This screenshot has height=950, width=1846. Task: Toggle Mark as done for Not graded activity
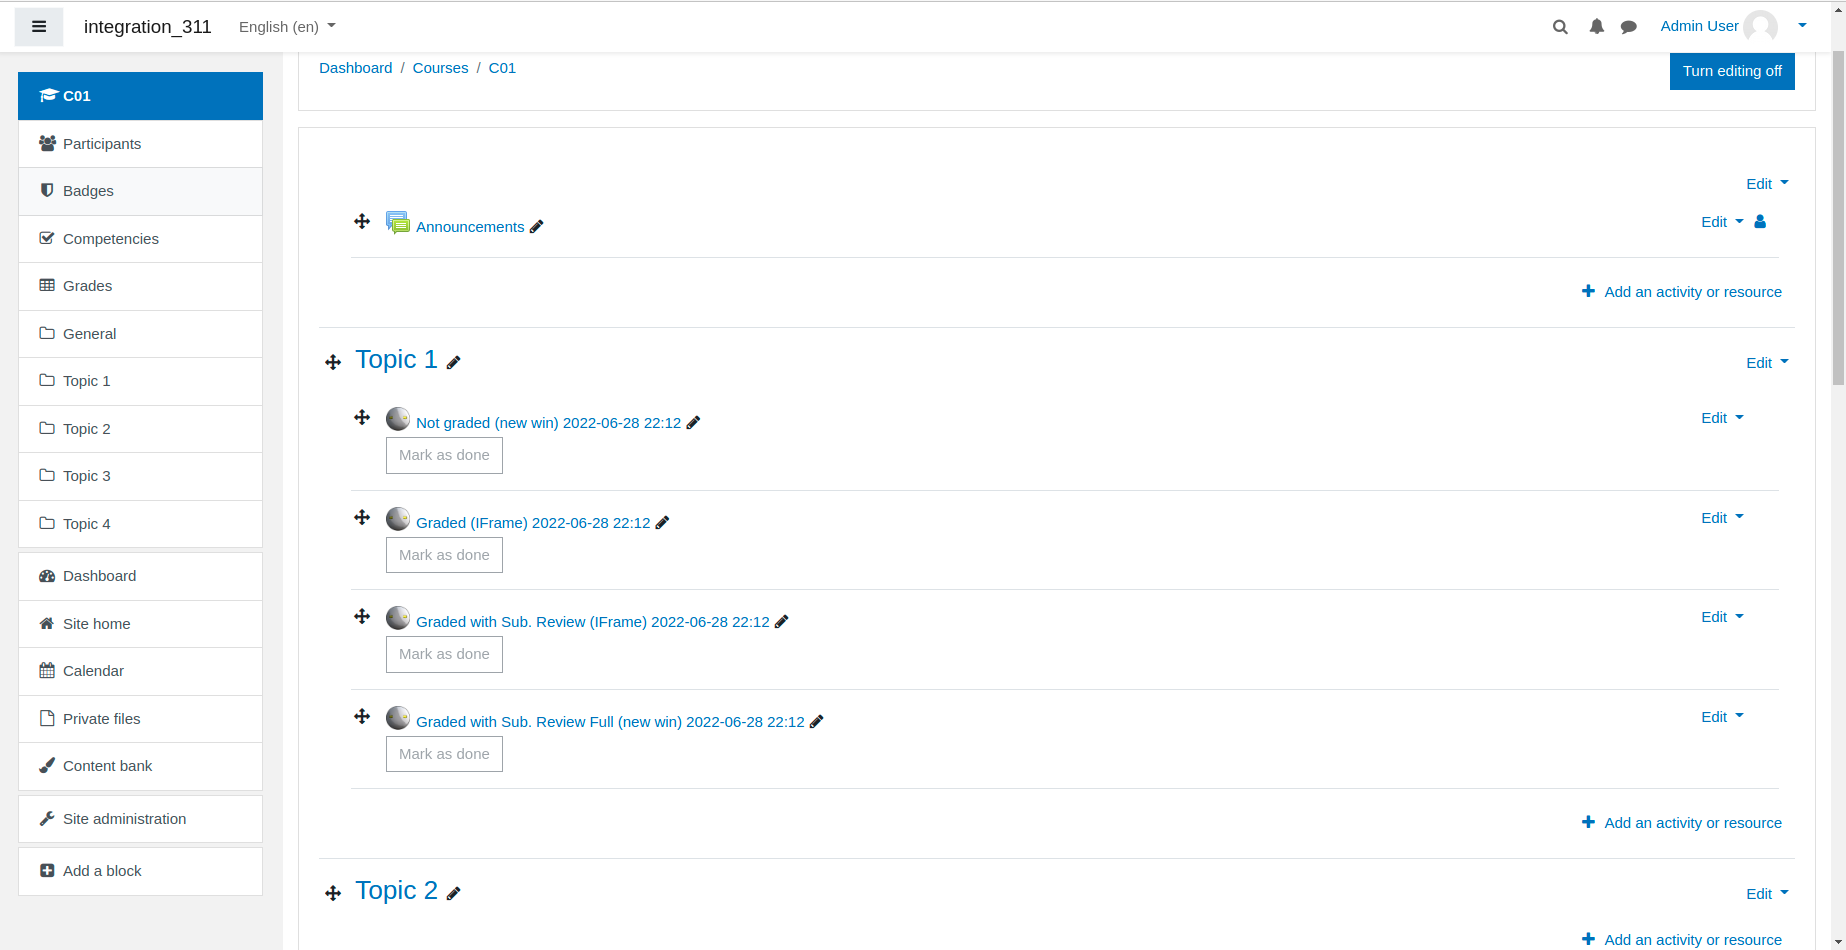click(444, 455)
